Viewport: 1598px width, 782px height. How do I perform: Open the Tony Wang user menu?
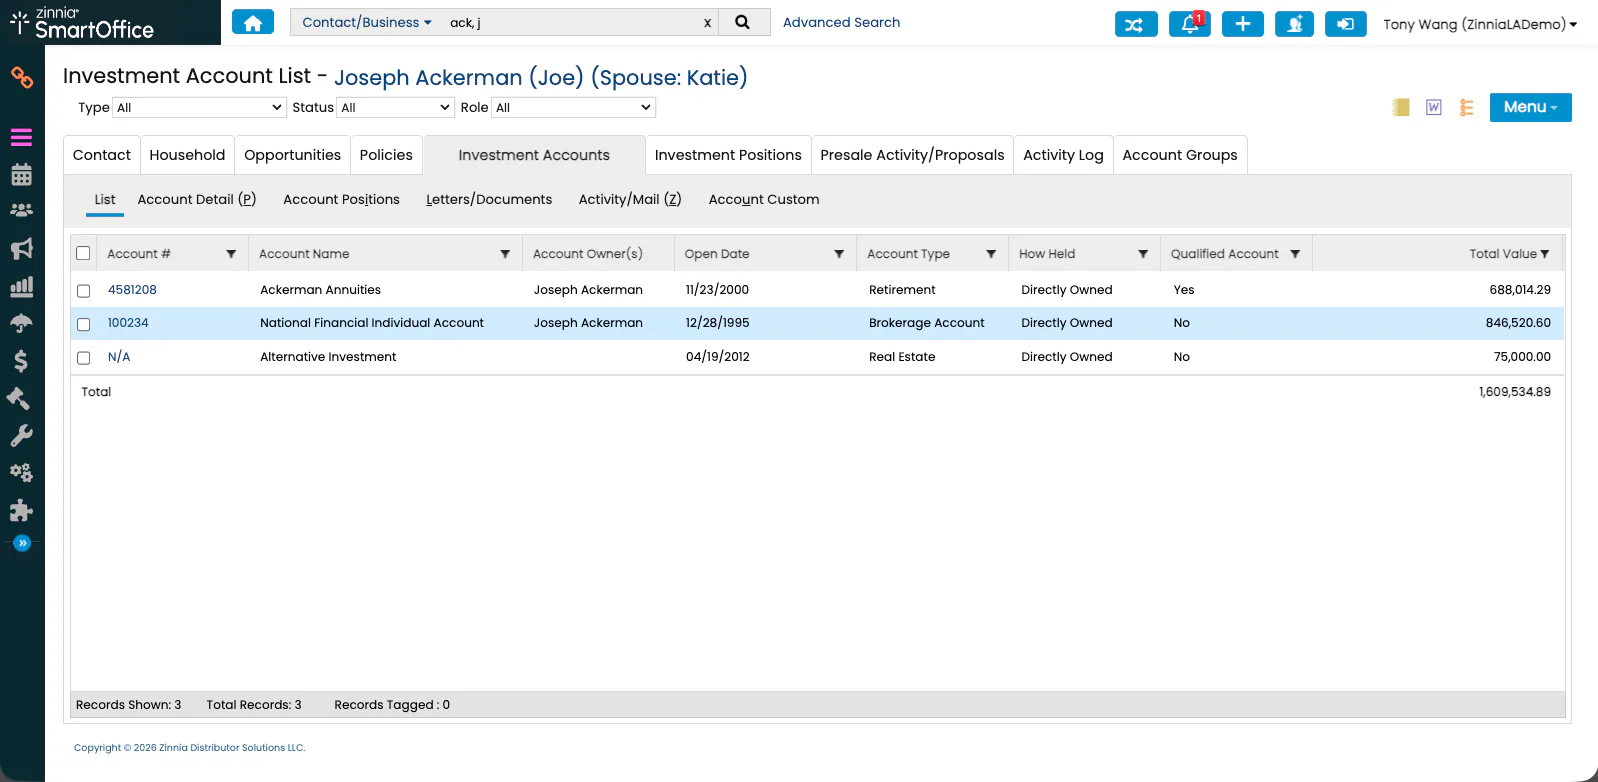click(1480, 24)
